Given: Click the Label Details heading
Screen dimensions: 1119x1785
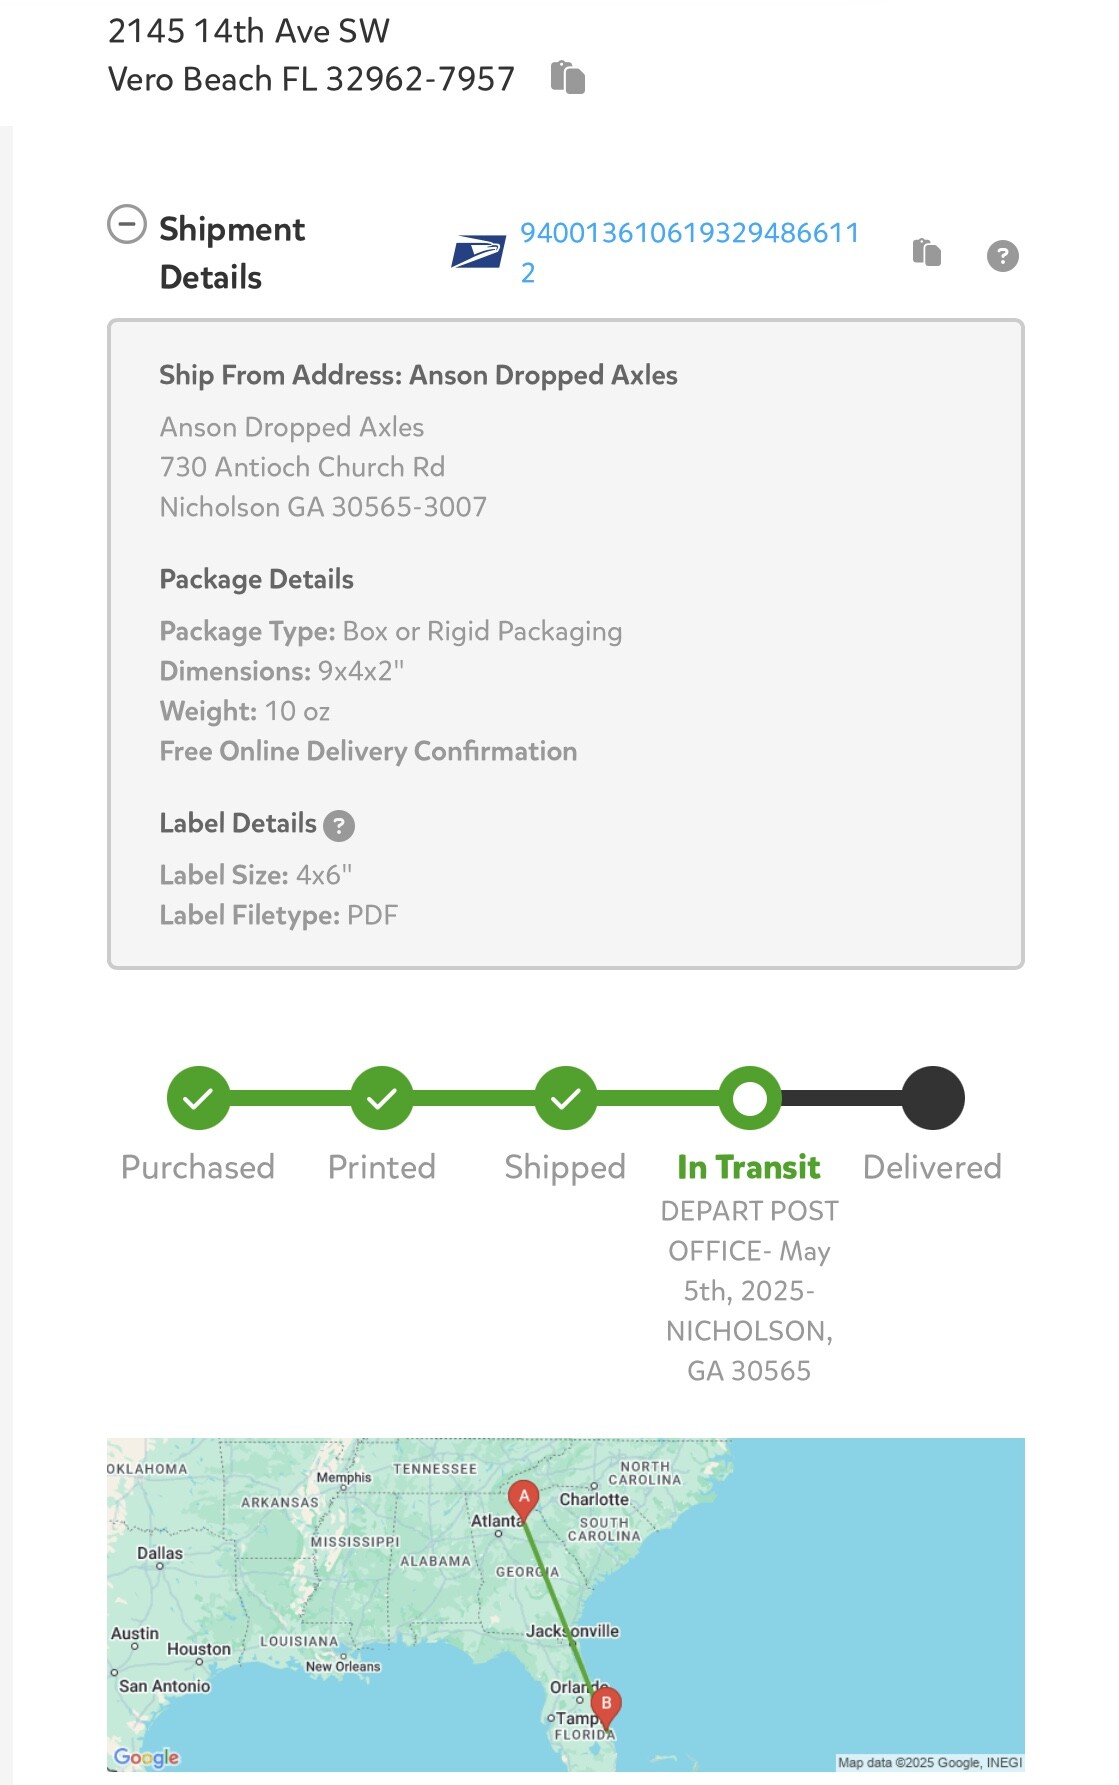Looking at the screenshot, I should [238, 823].
